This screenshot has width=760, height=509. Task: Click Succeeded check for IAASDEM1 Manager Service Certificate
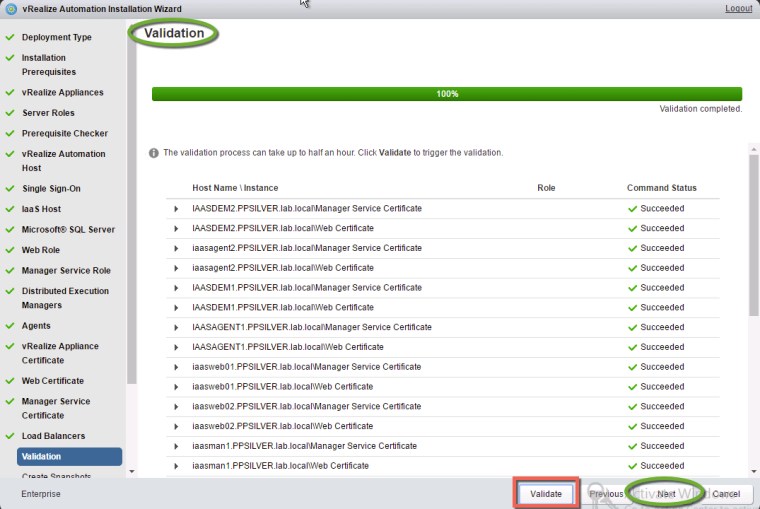pyautogui.click(x=632, y=288)
